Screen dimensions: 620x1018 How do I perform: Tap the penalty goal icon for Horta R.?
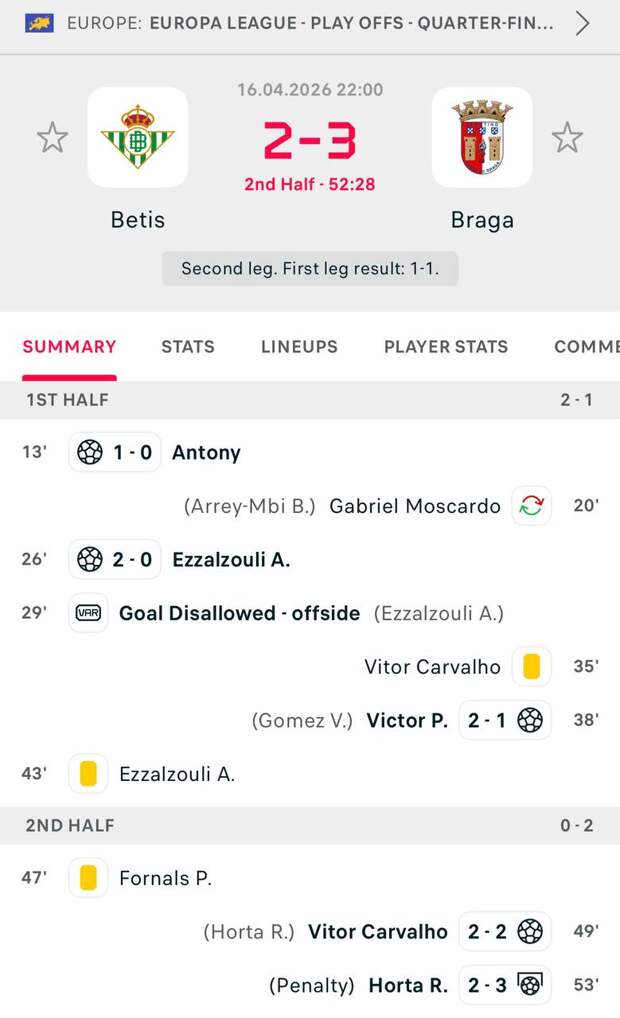point(530,985)
